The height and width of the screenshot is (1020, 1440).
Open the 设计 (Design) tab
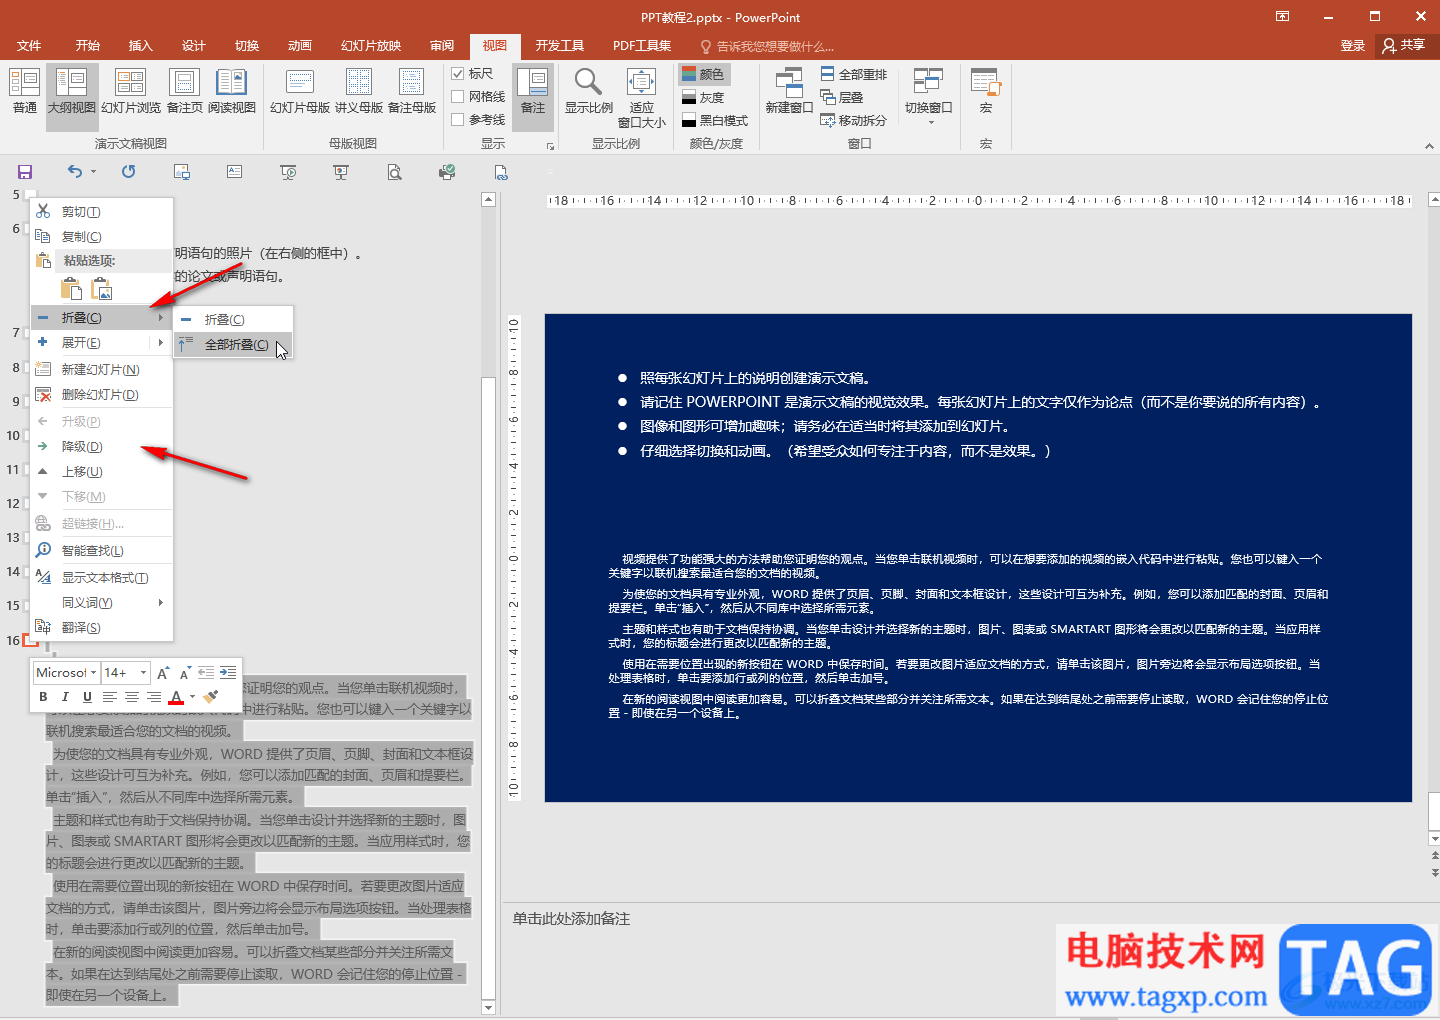(194, 46)
